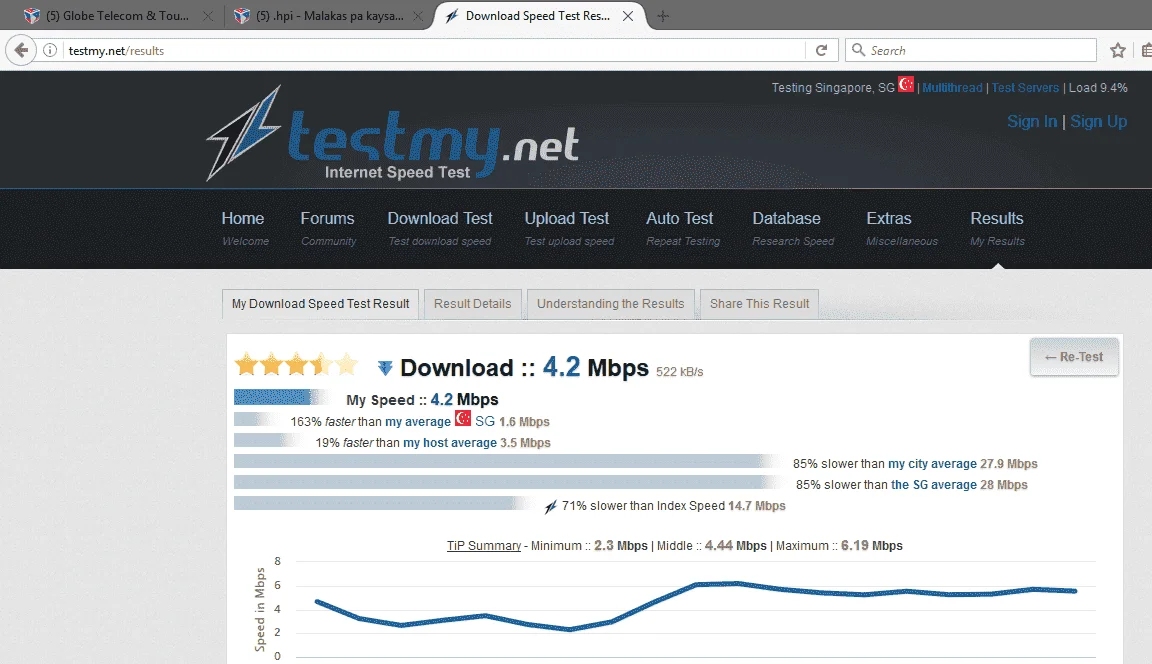Image resolution: width=1152 pixels, height=664 pixels.
Task: Open the site information icon in address bar
Action: point(50,50)
